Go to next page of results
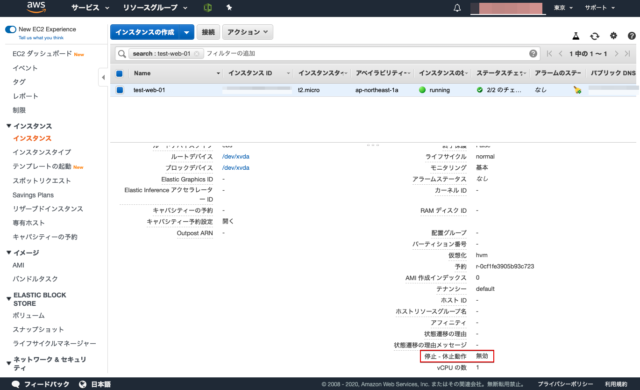 pyautogui.click(x=616, y=53)
